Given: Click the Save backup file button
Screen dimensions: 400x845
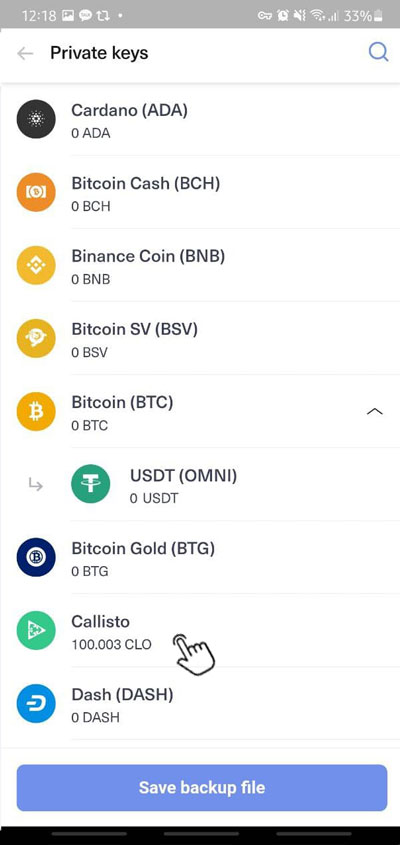Looking at the screenshot, I should point(202,787).
